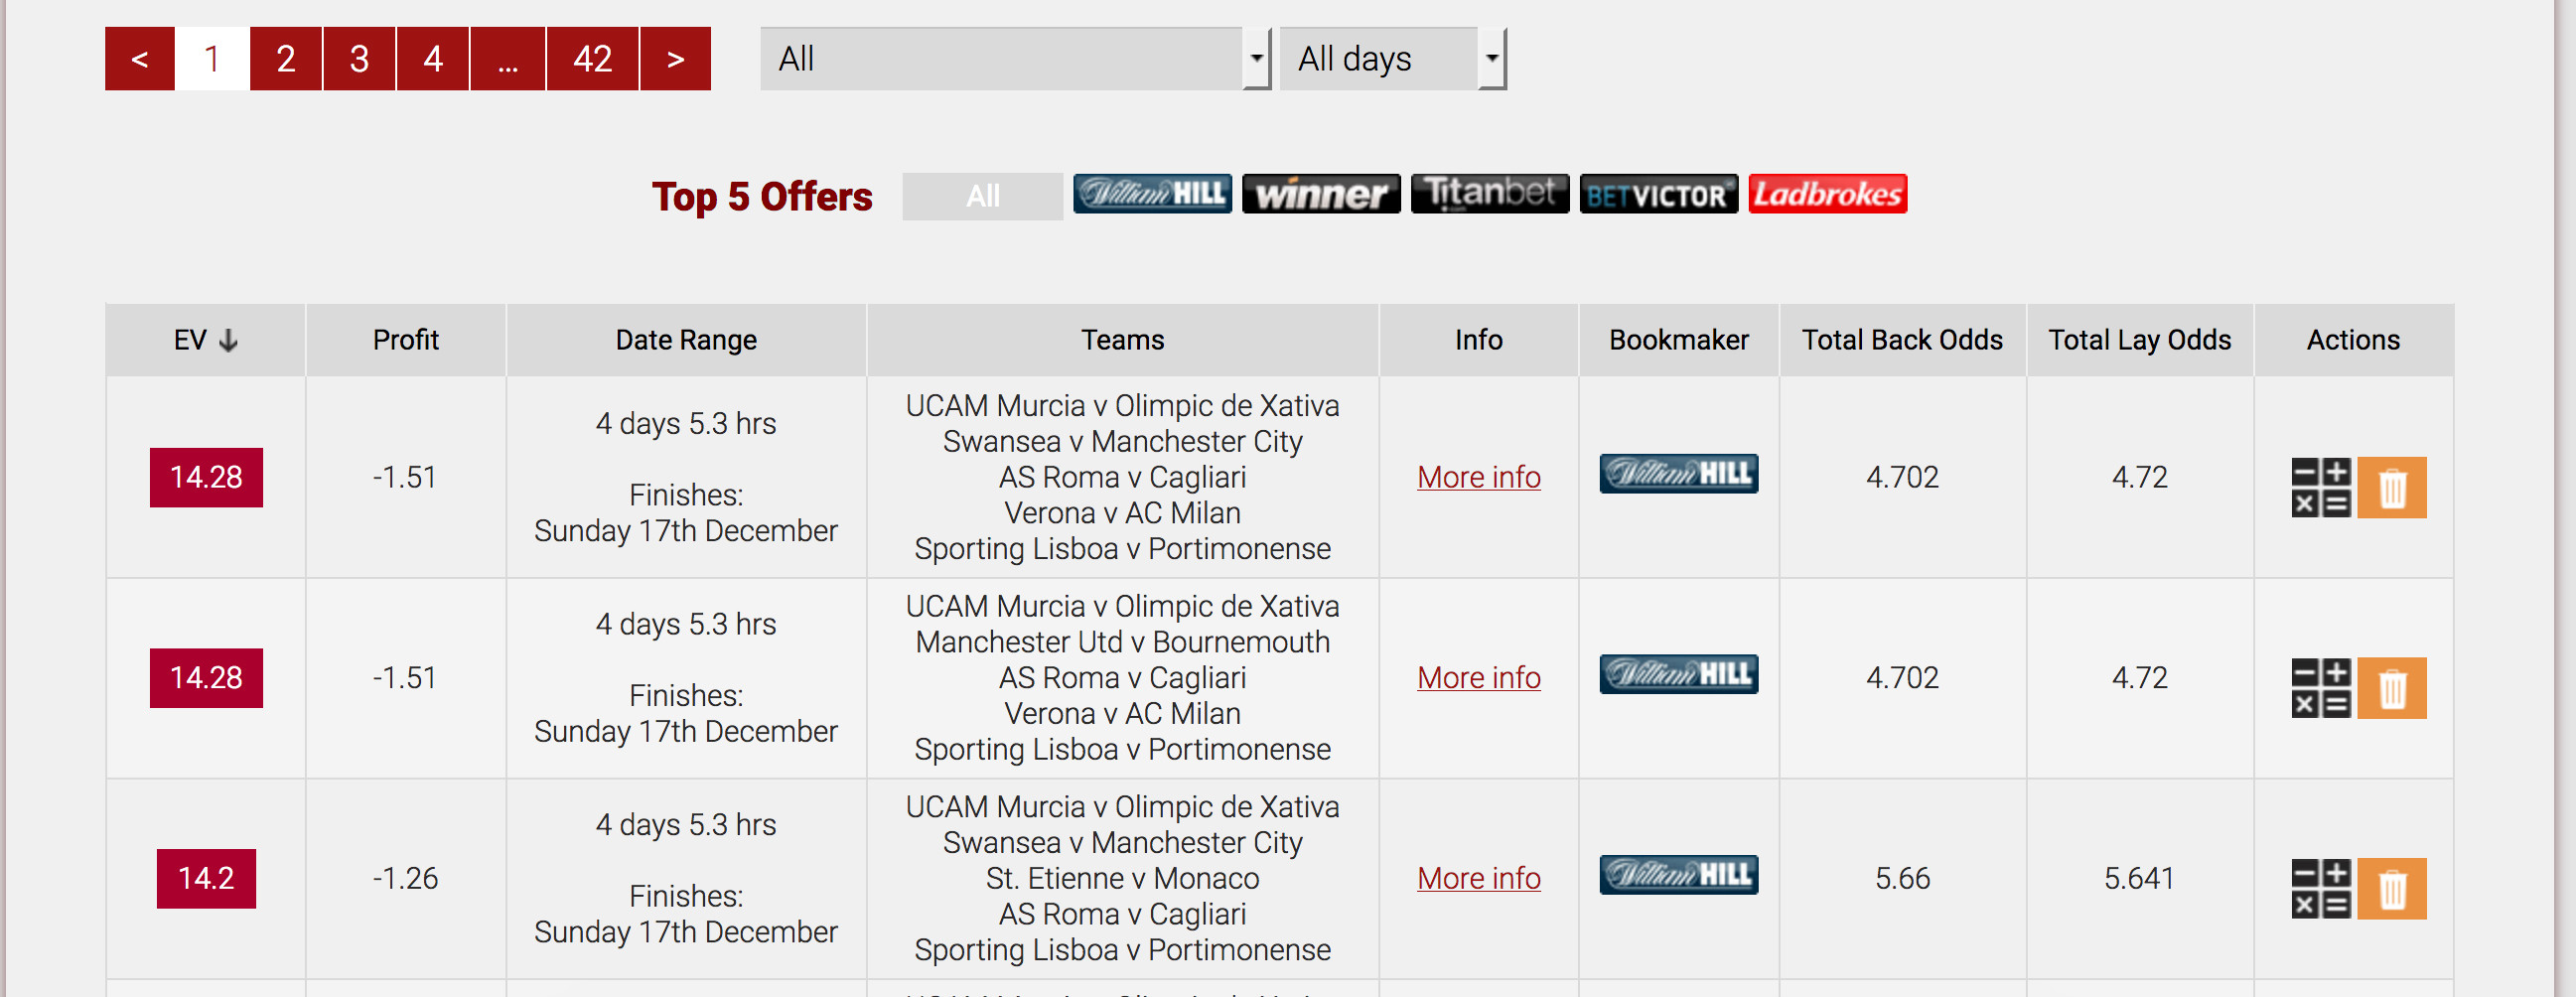The image size is (2576, 997).
Task: Delete the 14.2 EV offer
Action: point(2391,888)
